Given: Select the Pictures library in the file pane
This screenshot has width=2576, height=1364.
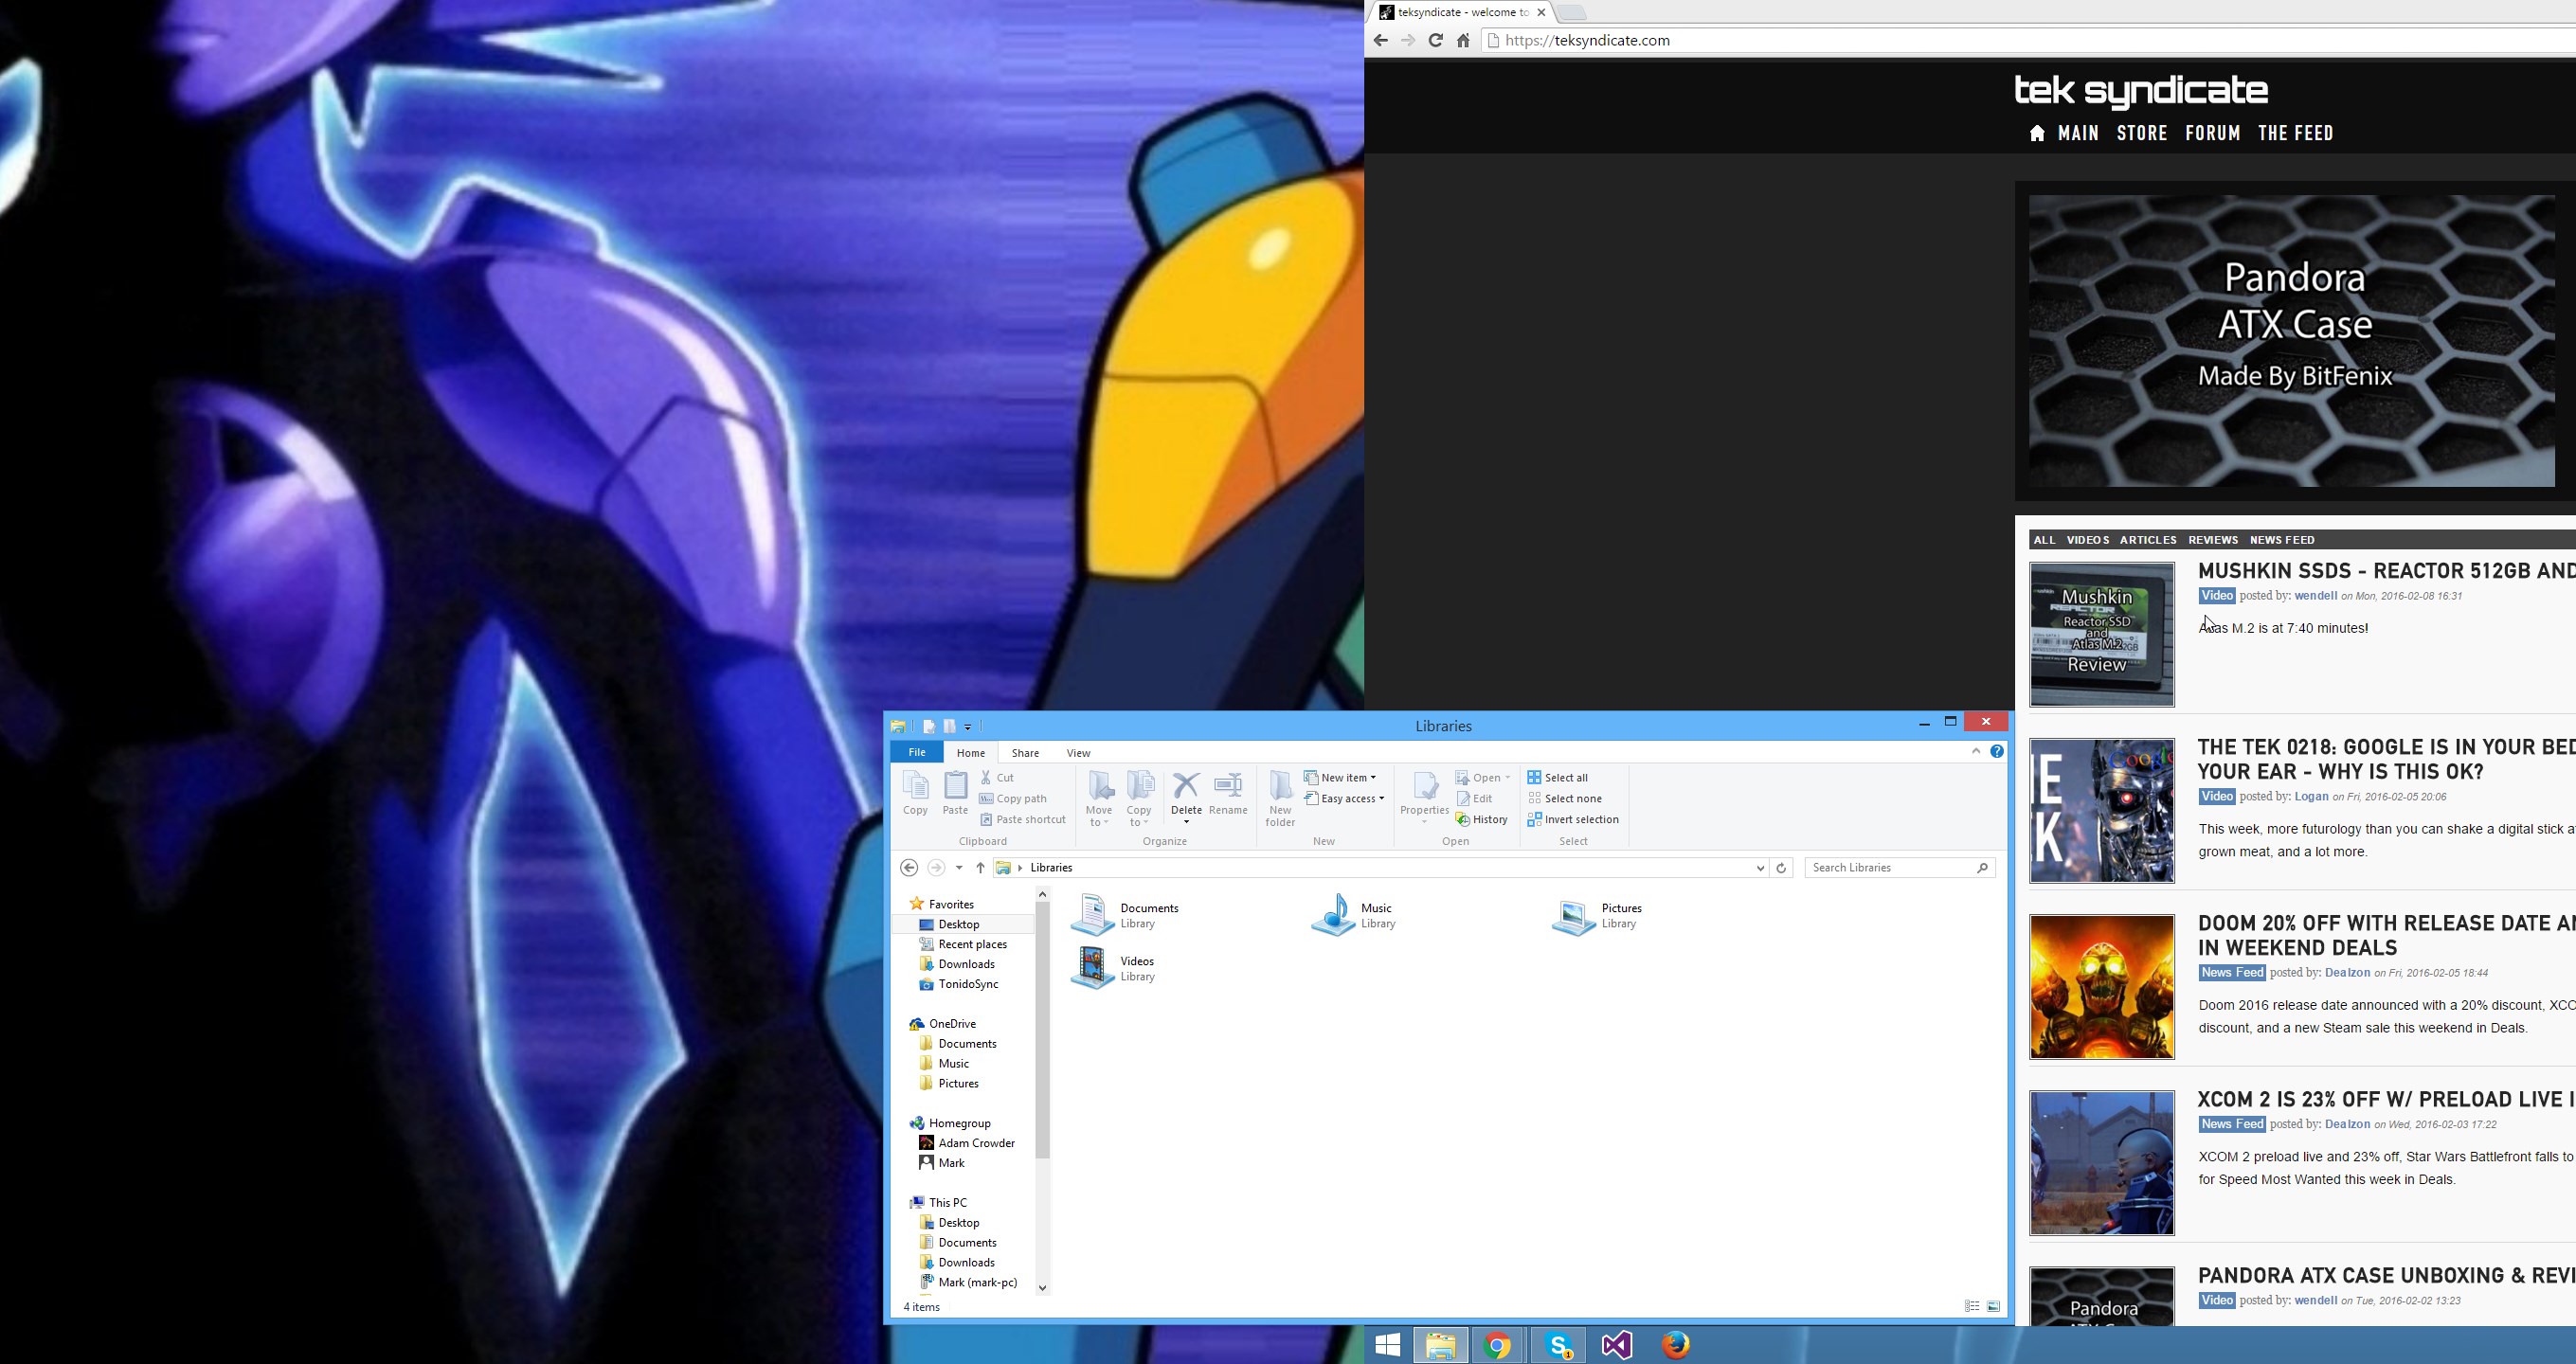Looking at the screenshot, I should click(1597, 915).
